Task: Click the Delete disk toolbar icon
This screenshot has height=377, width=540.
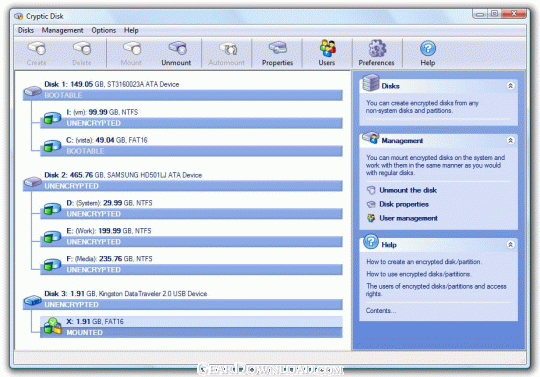Action: pos(82,49)
